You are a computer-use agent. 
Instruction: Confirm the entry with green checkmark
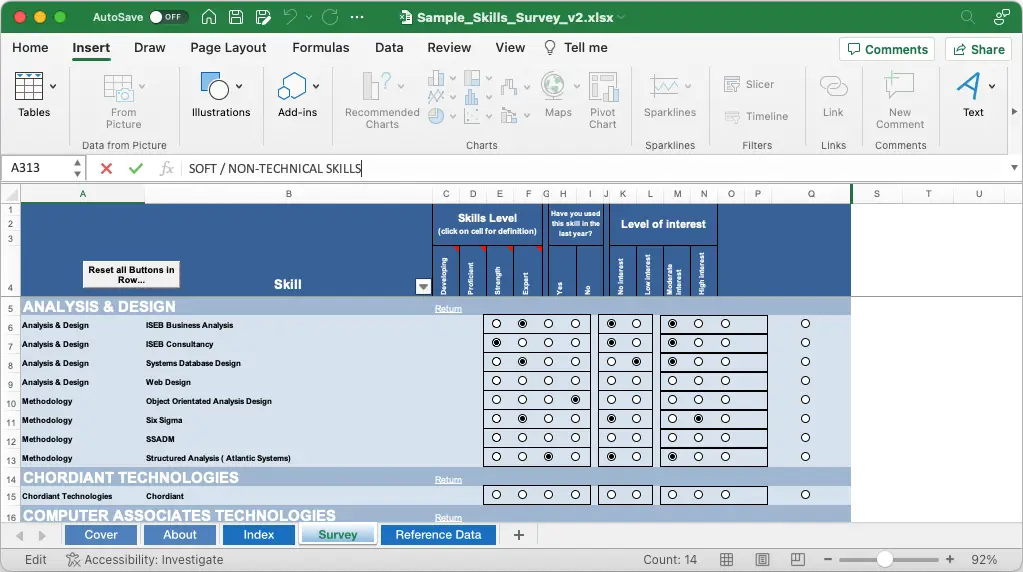[136, 168]
